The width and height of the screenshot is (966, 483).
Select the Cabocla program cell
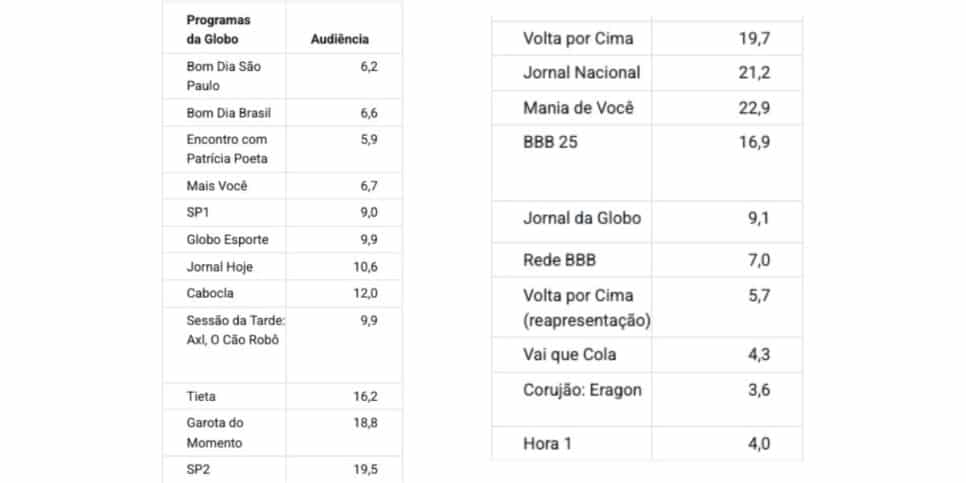coord(210,294)
